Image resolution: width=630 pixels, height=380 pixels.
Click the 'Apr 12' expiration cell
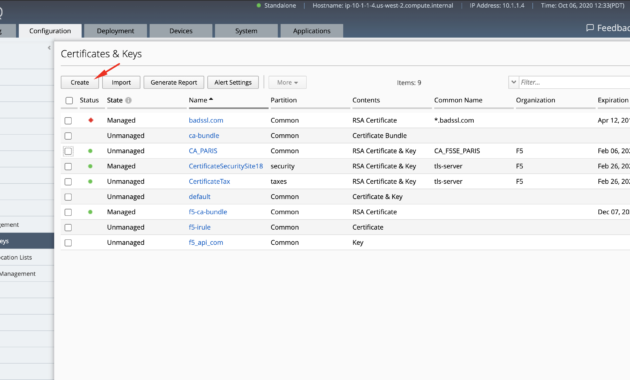pos(614,121)
